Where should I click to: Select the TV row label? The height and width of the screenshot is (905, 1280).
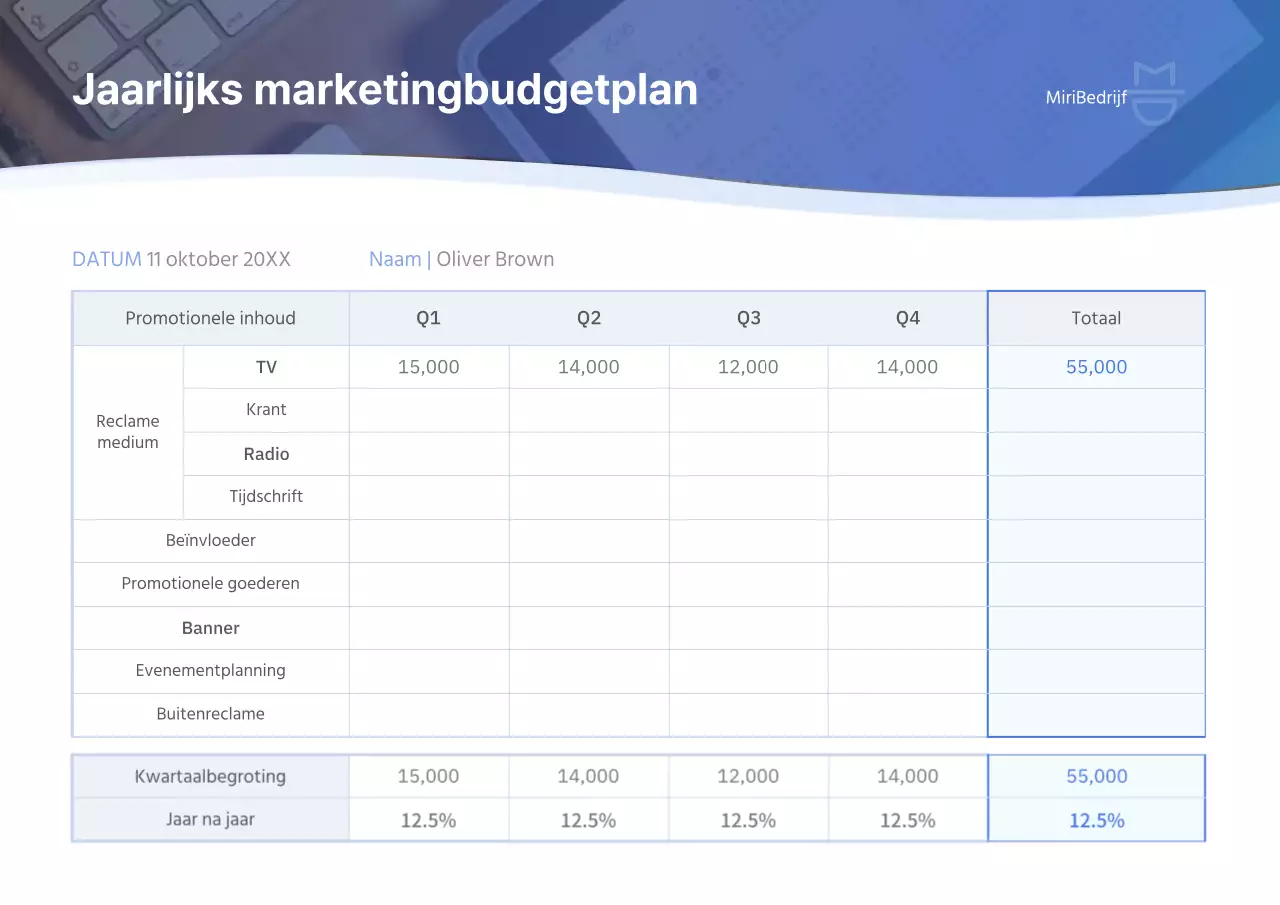[265, 366]
